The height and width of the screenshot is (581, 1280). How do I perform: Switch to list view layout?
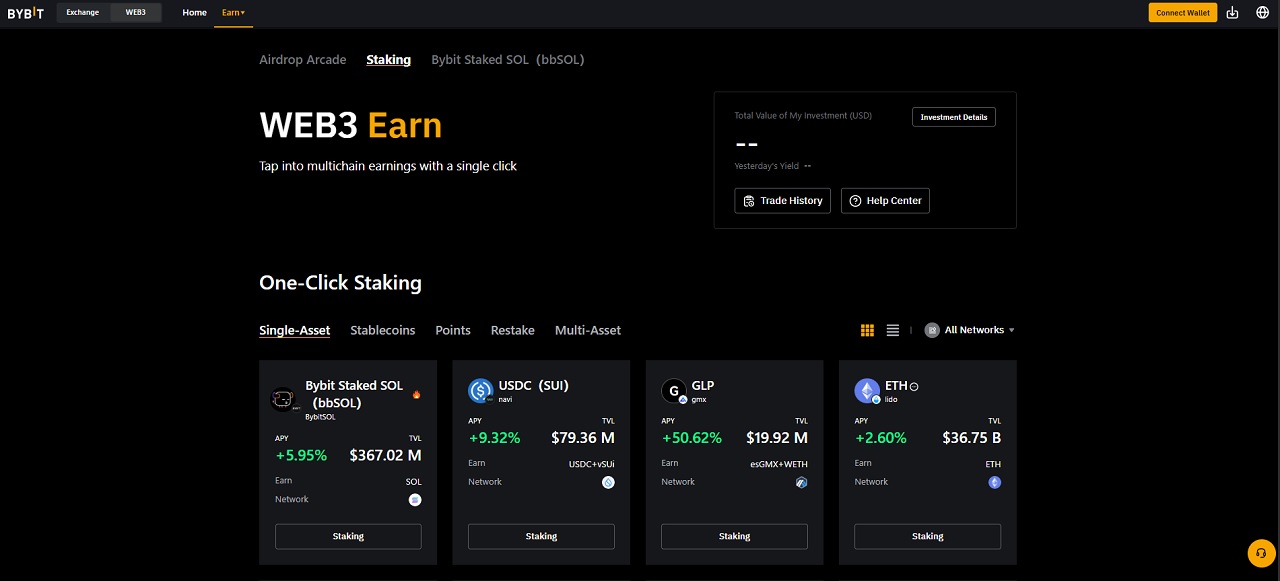click(x=892, y=329)
